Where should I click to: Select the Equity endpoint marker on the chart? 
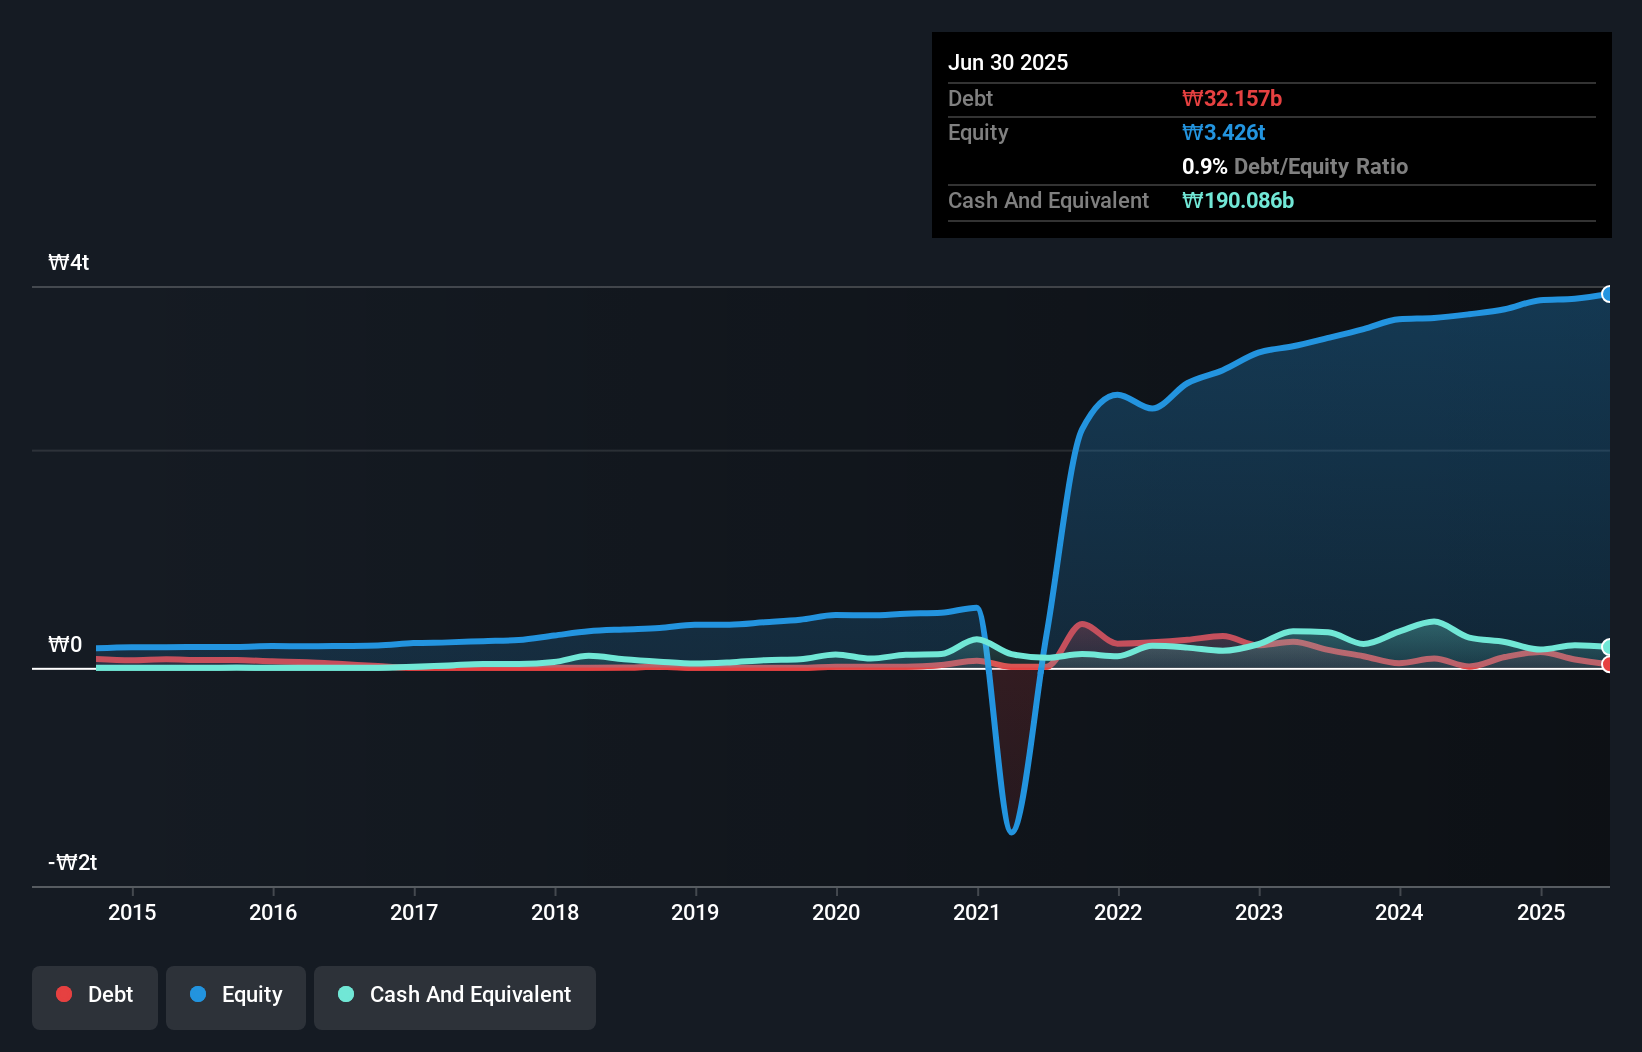[x=1609, y=294]
